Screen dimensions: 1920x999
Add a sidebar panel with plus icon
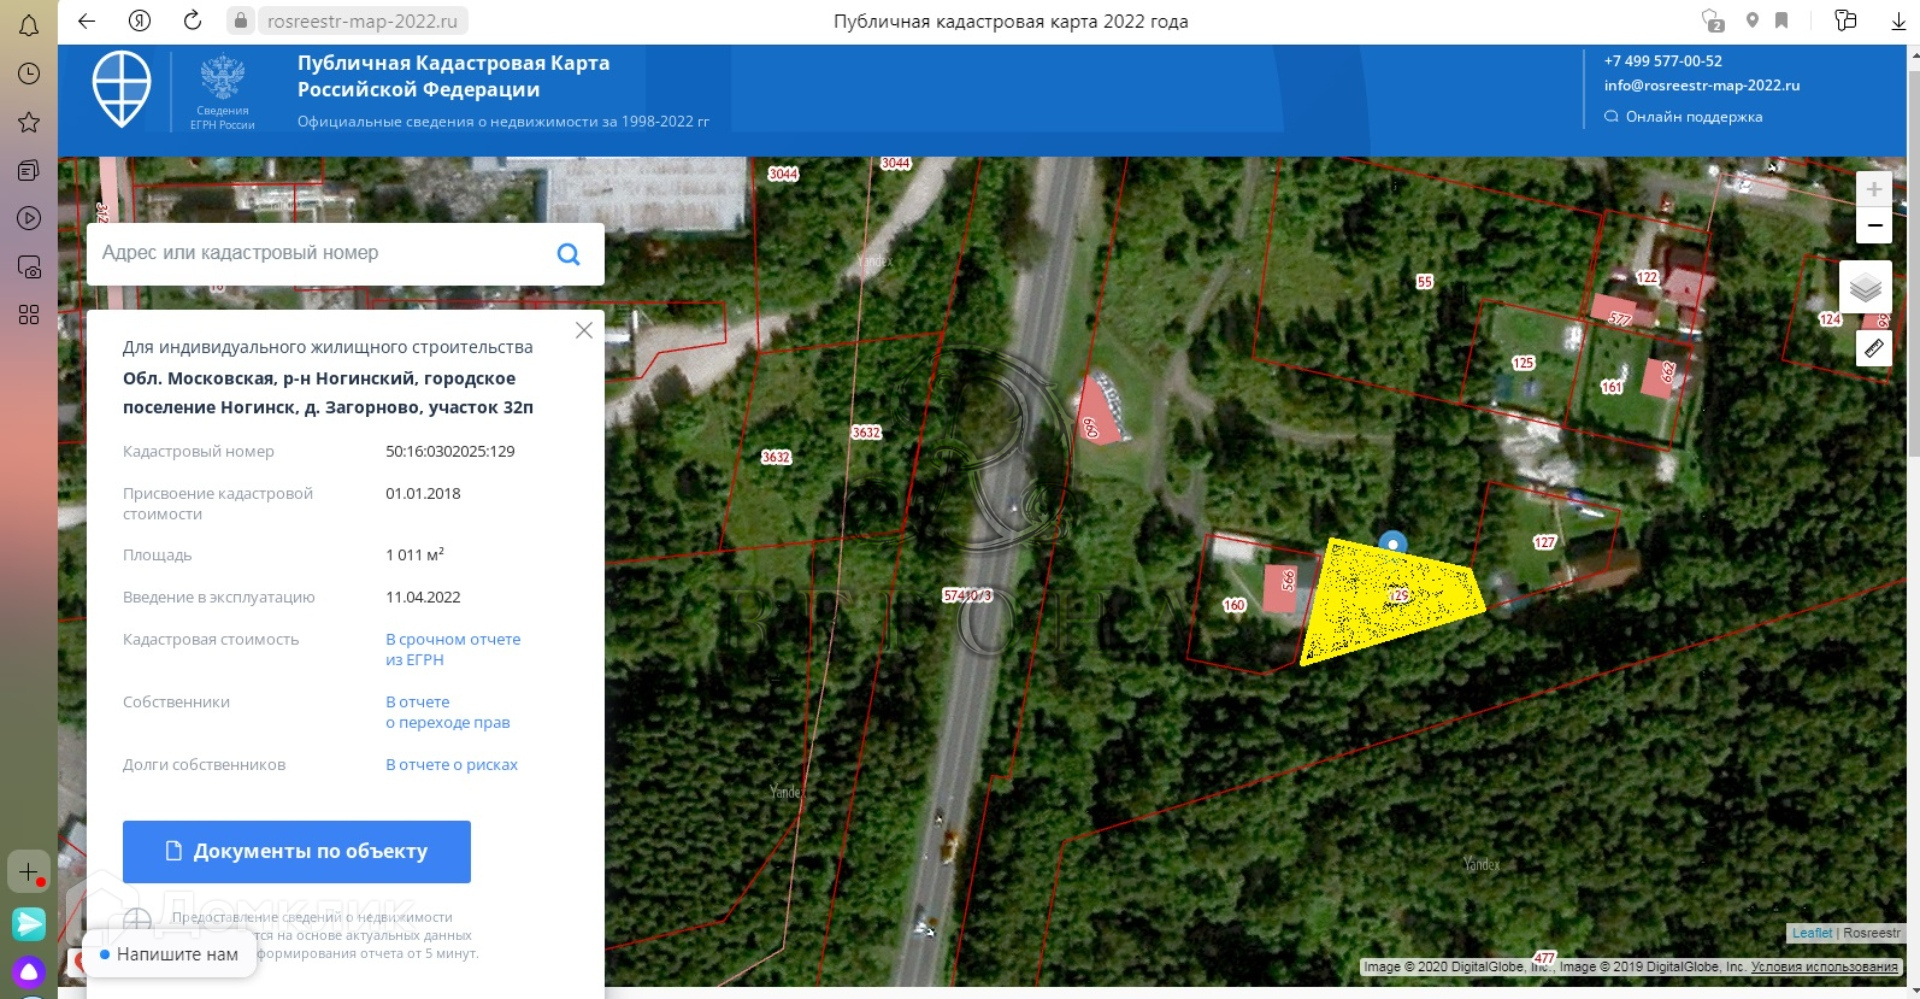(x=29, y=872)
